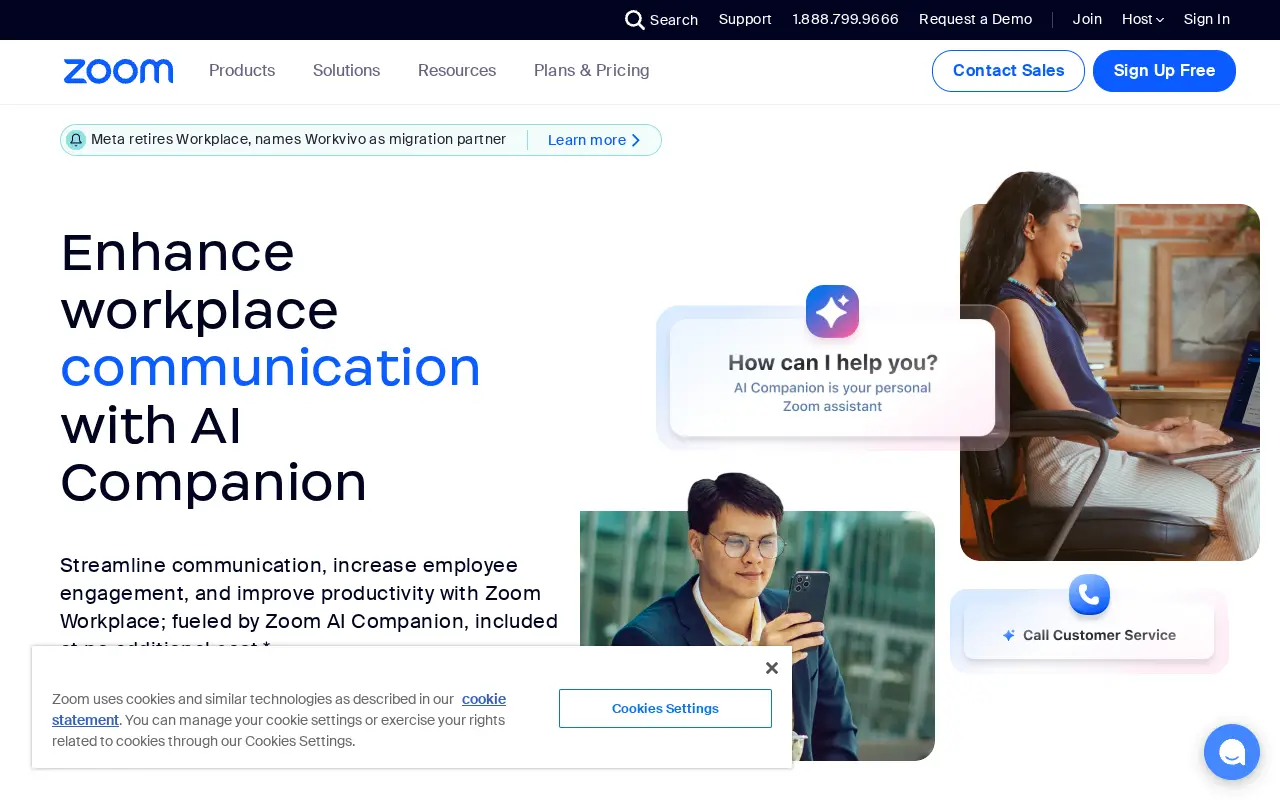The width and height of the screenshot is (1280, 800).
Task: Close the cookie banner
Action: pos(771,668)
